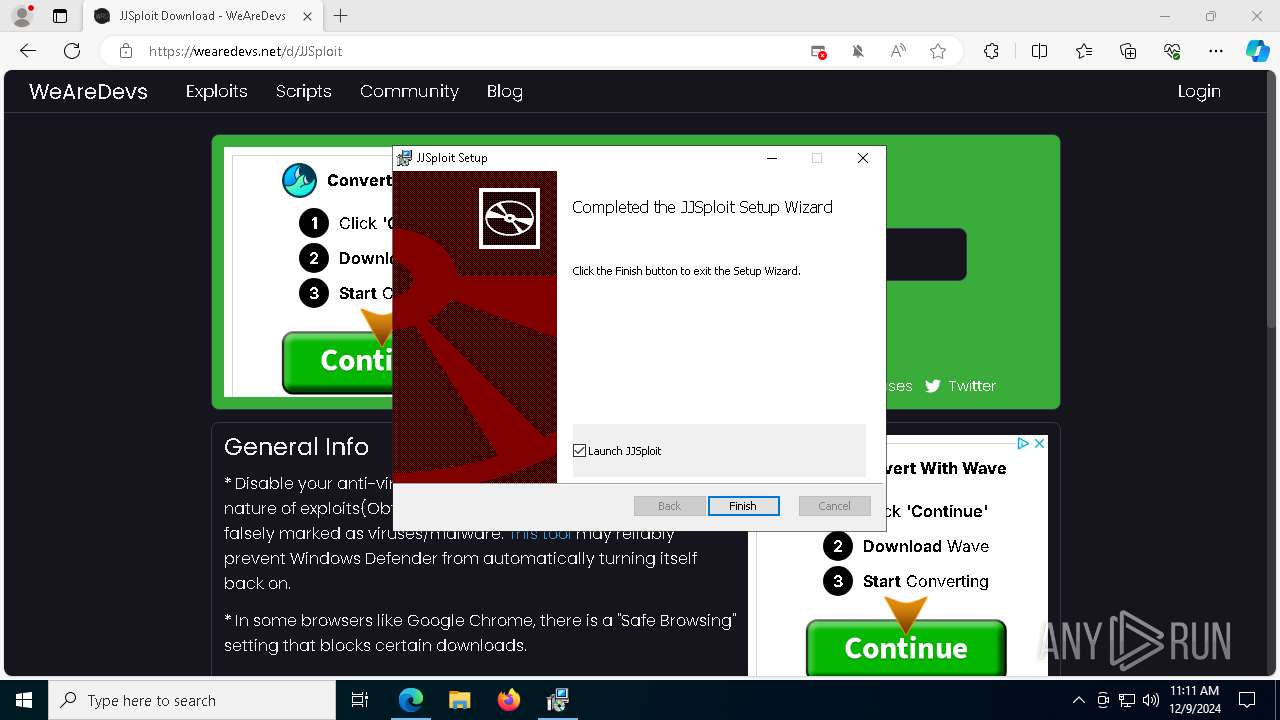Open Edge Settings and more menu
This screenshot has height=720, width=1280.
click(x=1216, y=51)
